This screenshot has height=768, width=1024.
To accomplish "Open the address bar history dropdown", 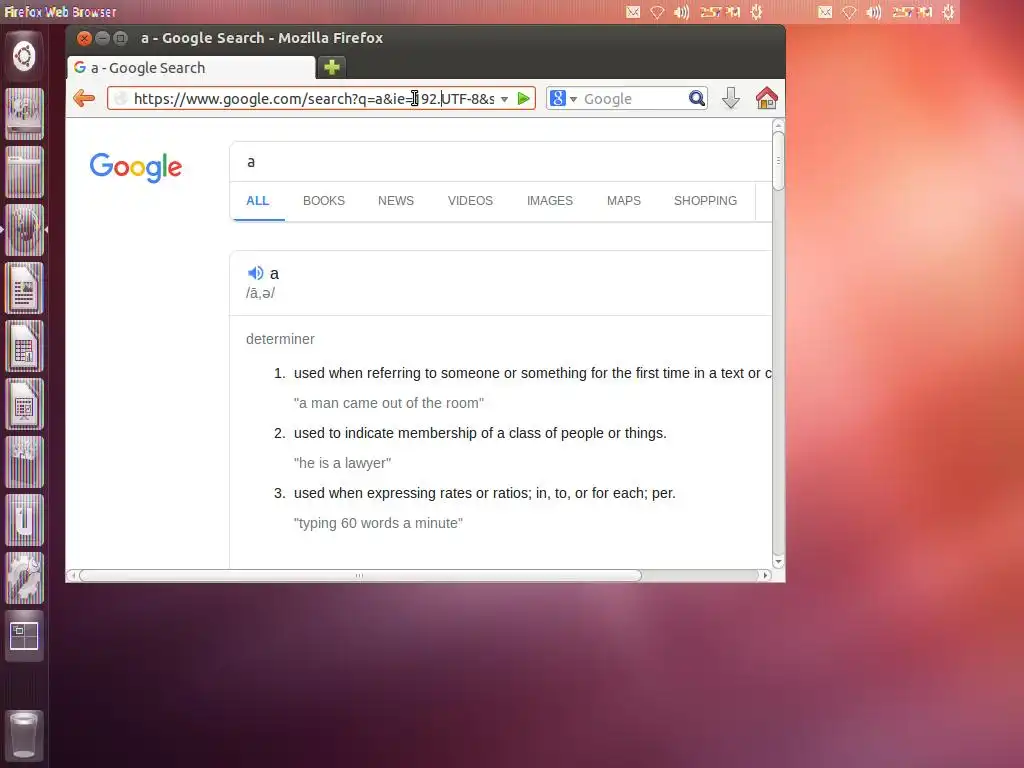I will [504, 99].
